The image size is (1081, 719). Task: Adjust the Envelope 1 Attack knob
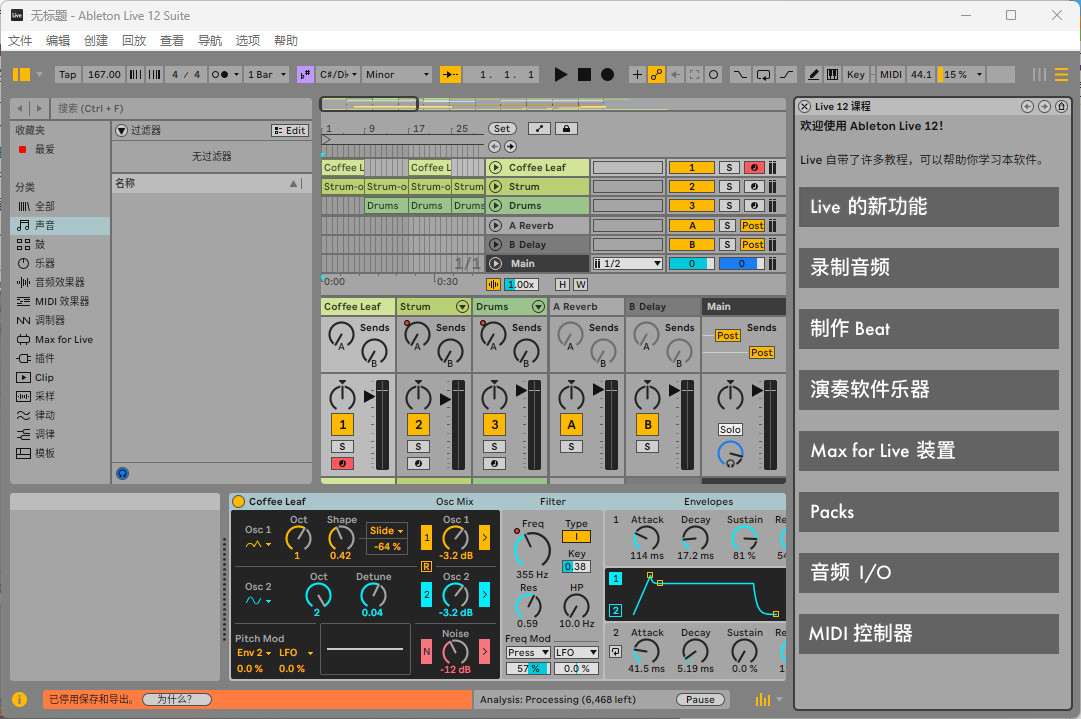[646, 538]
